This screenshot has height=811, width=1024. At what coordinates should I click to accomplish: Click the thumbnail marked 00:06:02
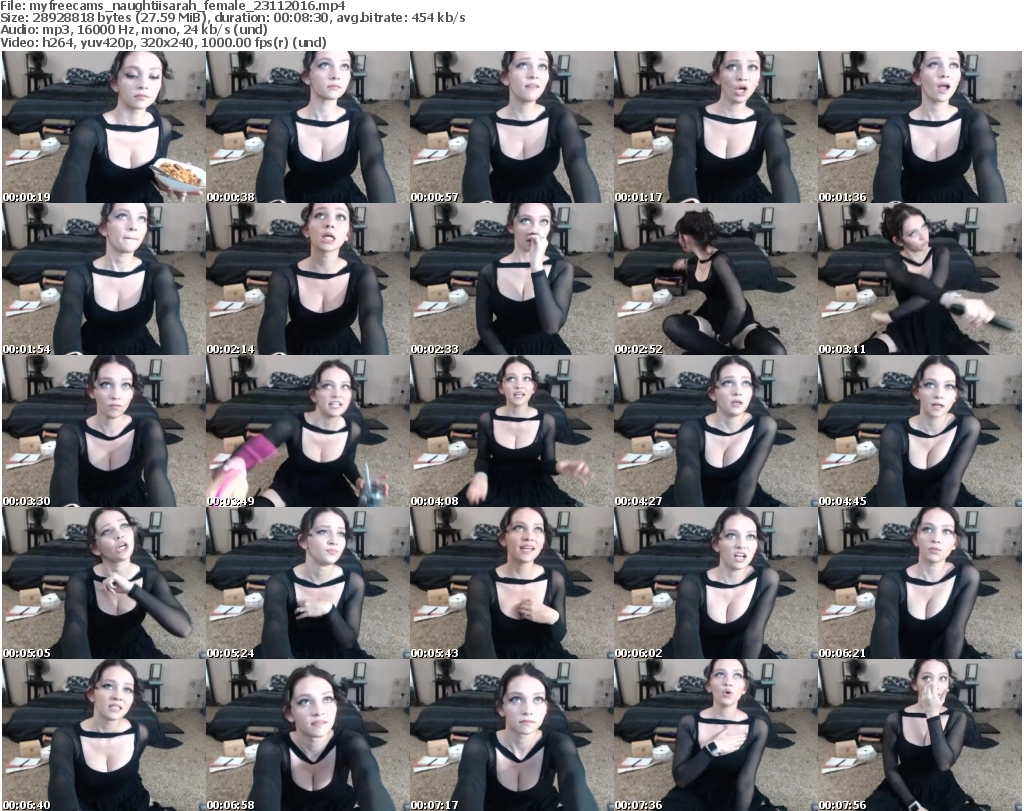click(715, 583)
